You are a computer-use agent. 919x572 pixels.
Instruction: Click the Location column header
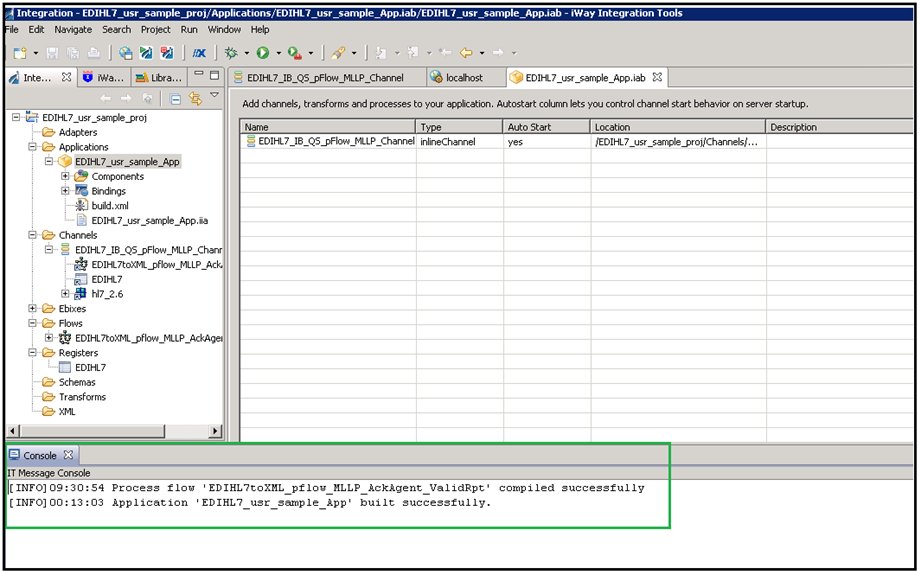tap(678, 127)
